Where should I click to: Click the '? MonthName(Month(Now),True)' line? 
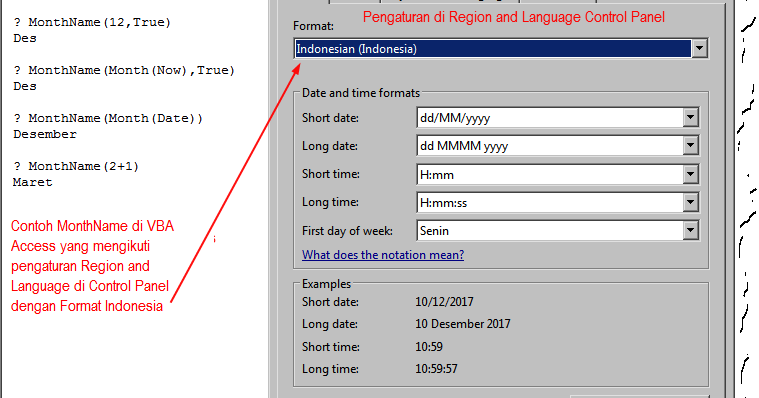click(124, 70)
